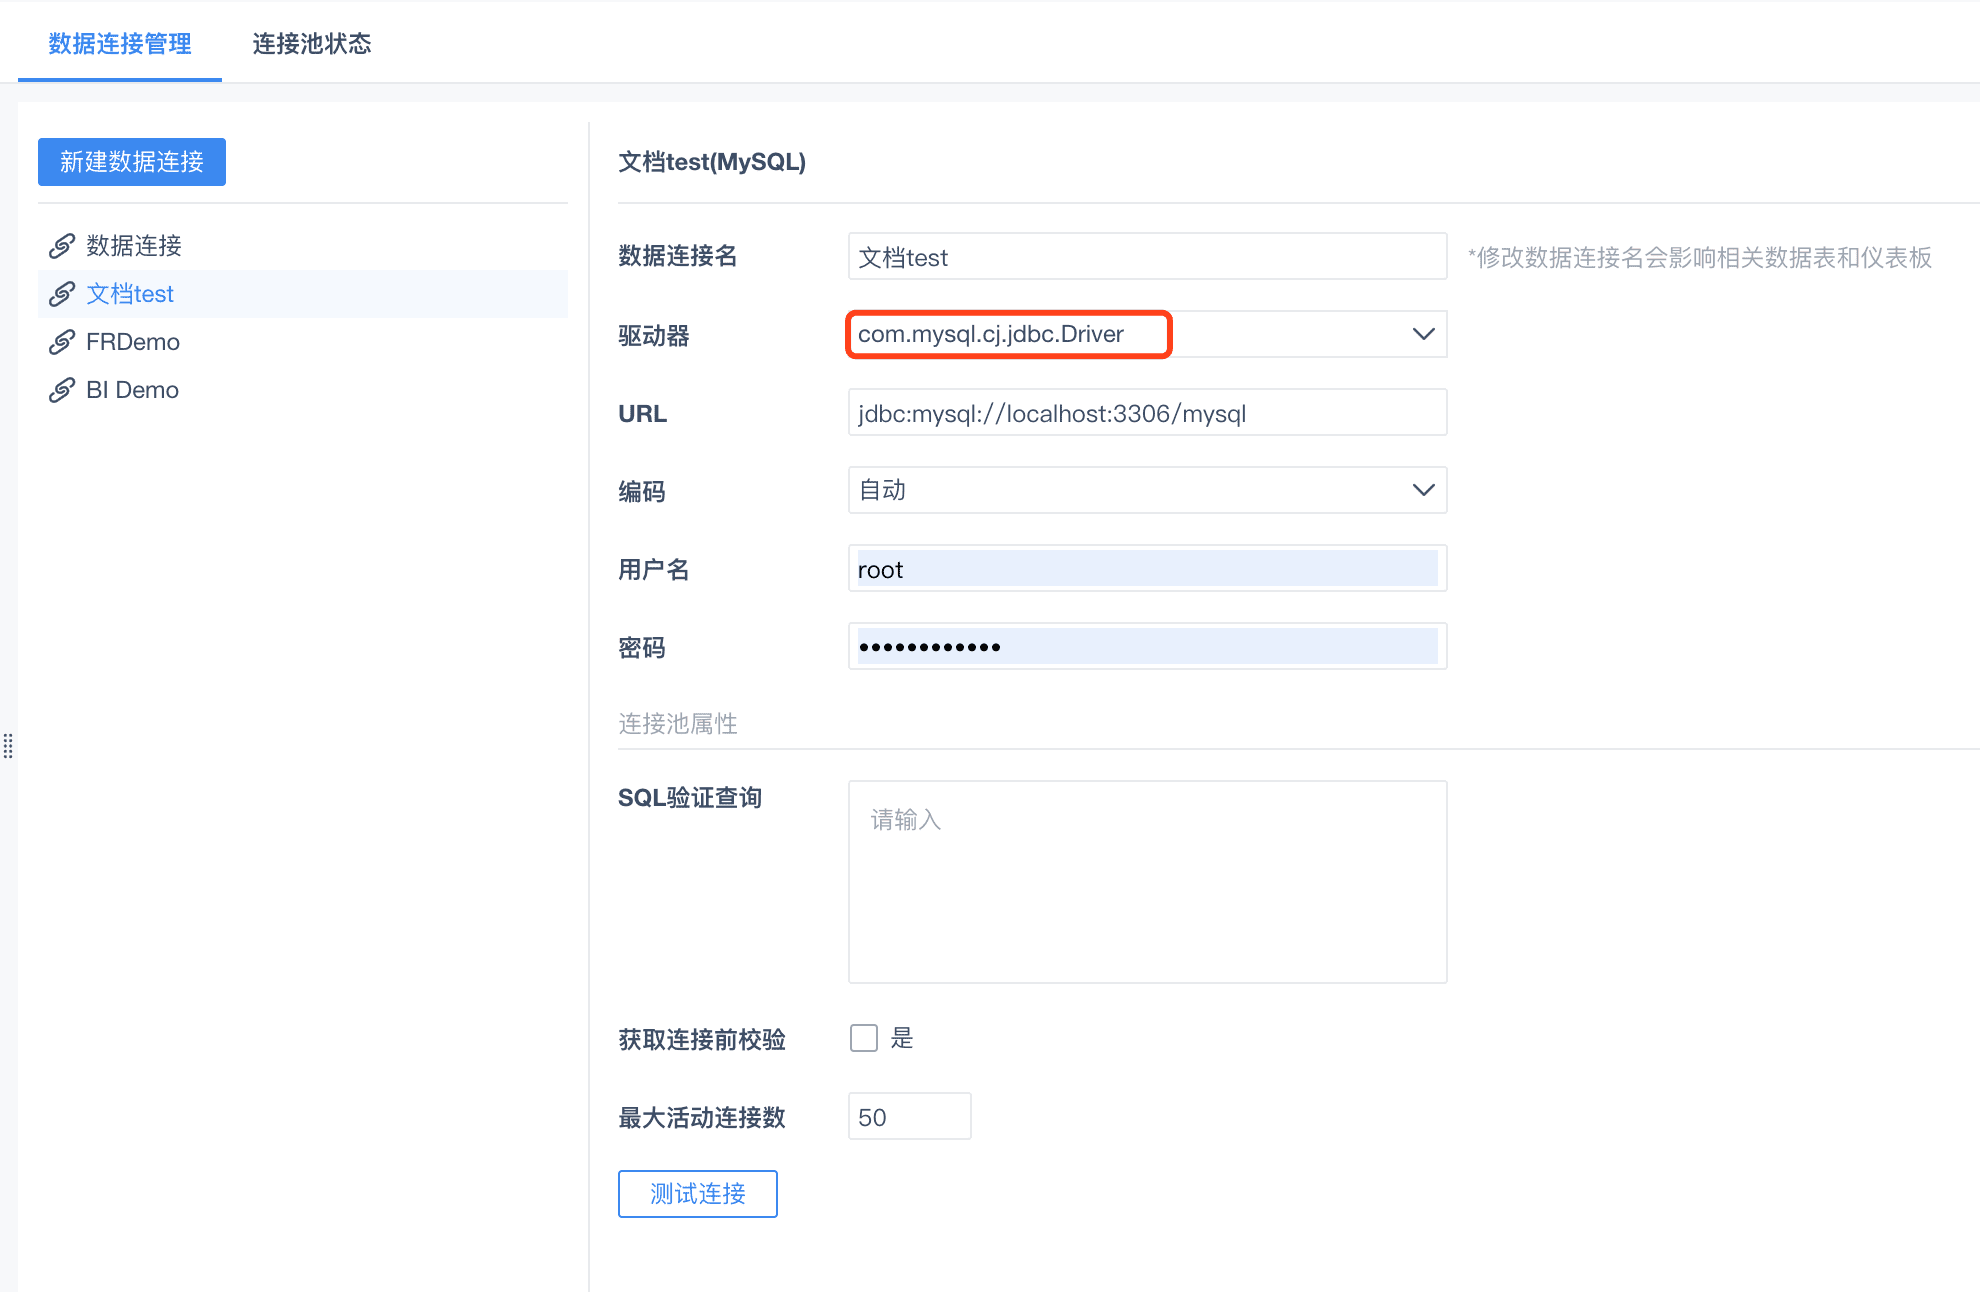The height and width of the screenshot is (1292, 1980).
Task: Click the SQL验证查询 text area
Action: pos(1147,881)
